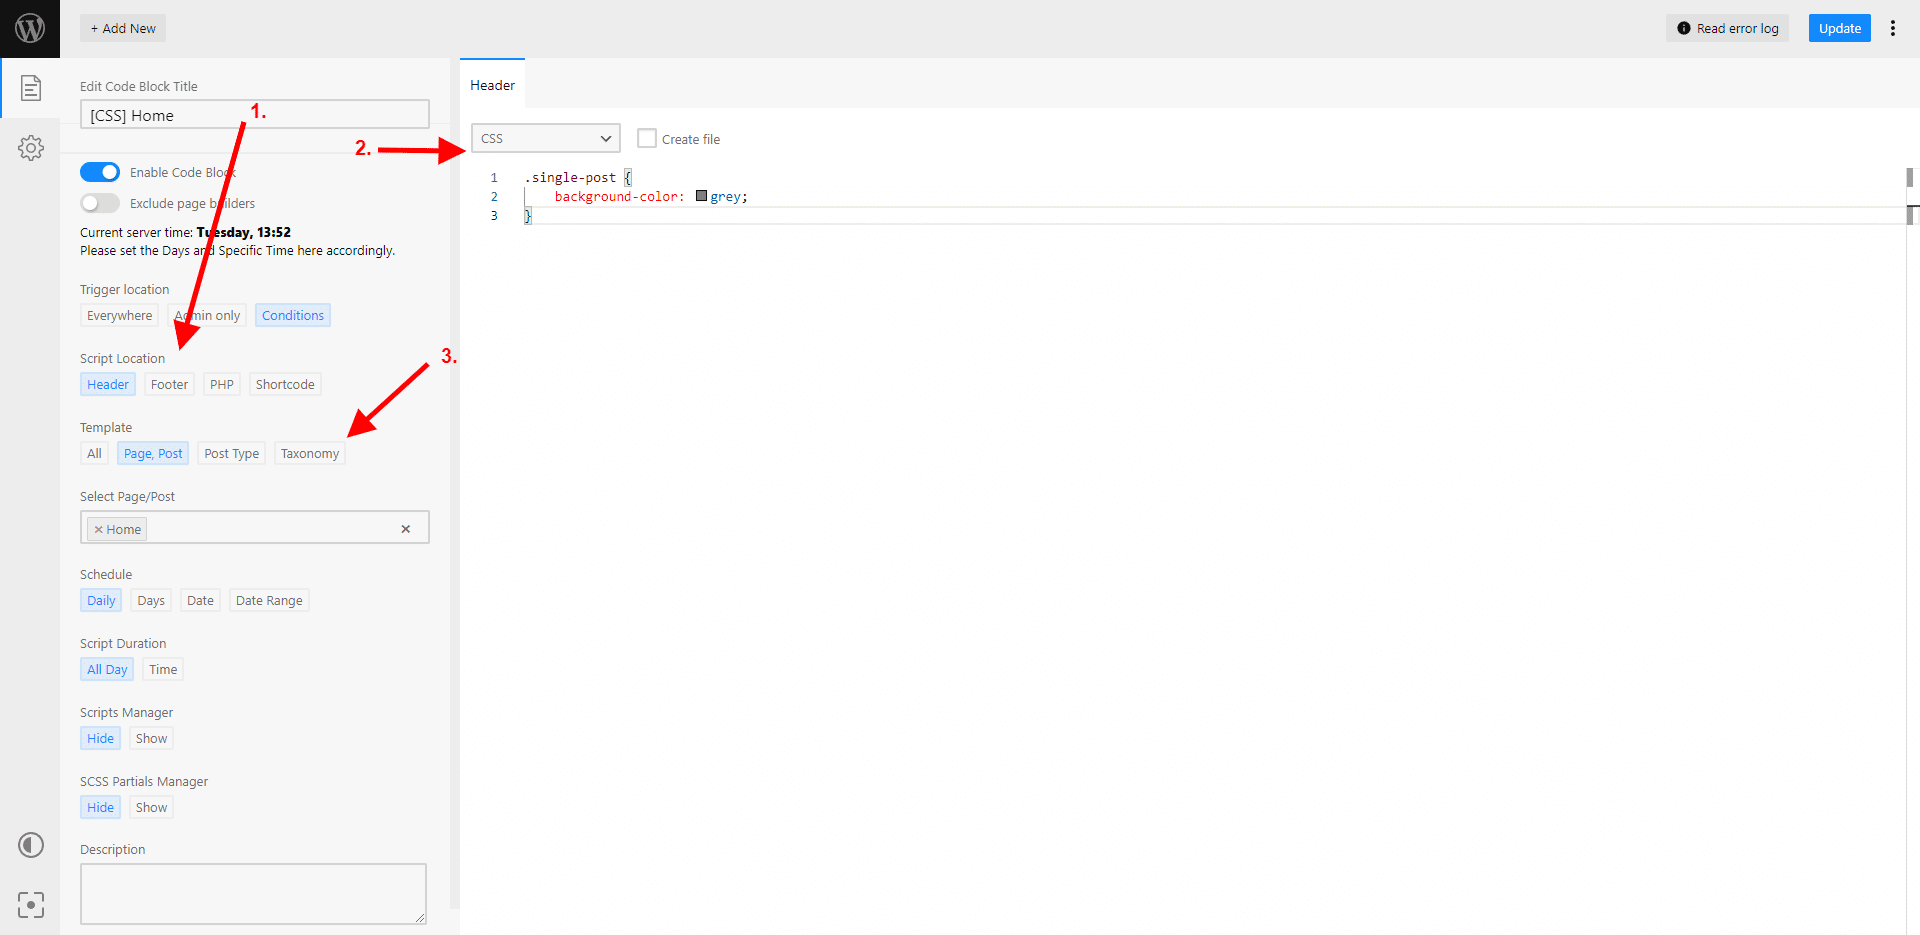Remove the Home tag from Select Page/Post
The width and height of the screenshot is (1920, 935).
[x=98, y=530]
